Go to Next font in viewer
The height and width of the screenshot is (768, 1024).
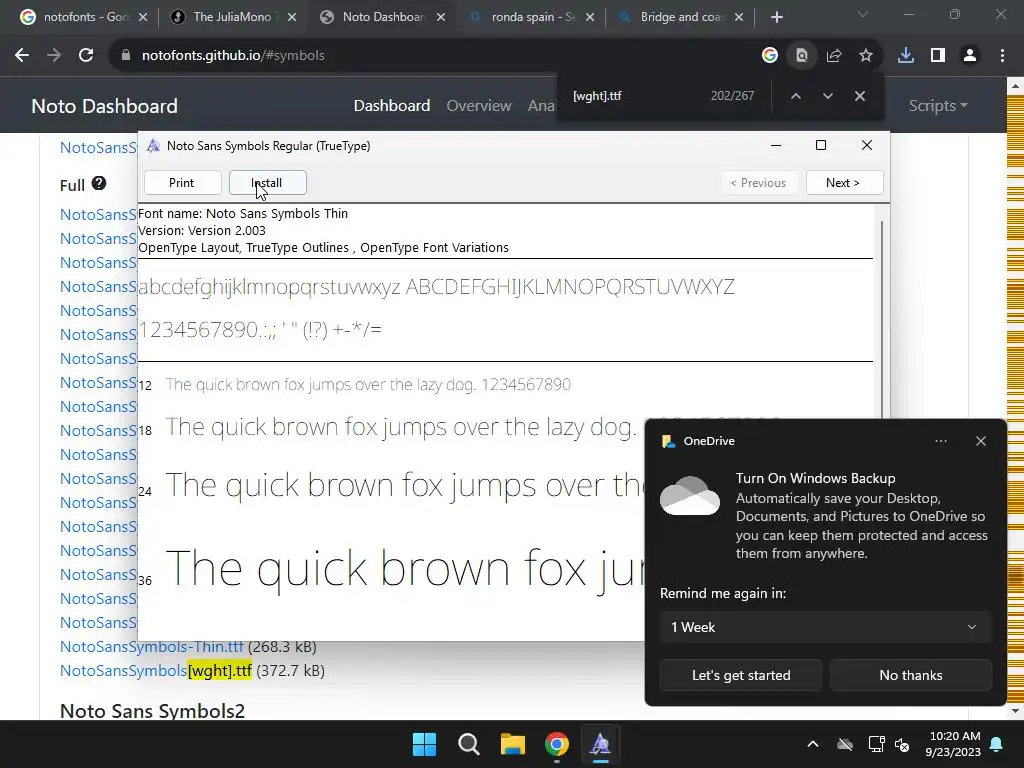click(x=844, y=183)
